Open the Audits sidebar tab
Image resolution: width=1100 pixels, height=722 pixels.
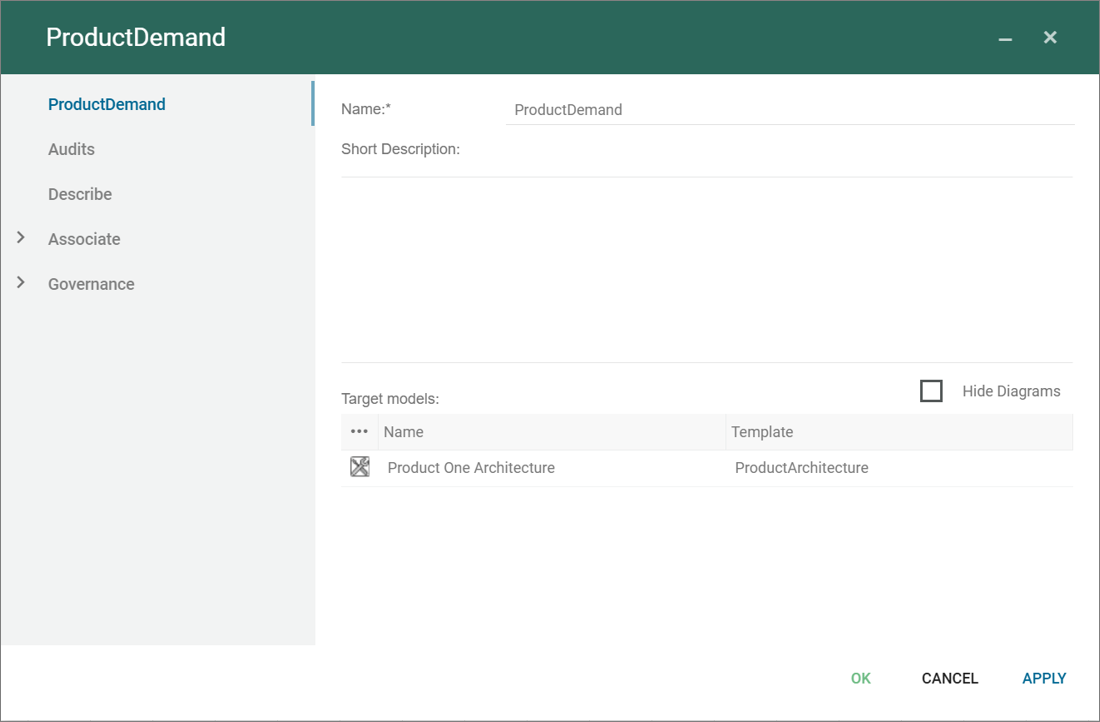(71, 149)
